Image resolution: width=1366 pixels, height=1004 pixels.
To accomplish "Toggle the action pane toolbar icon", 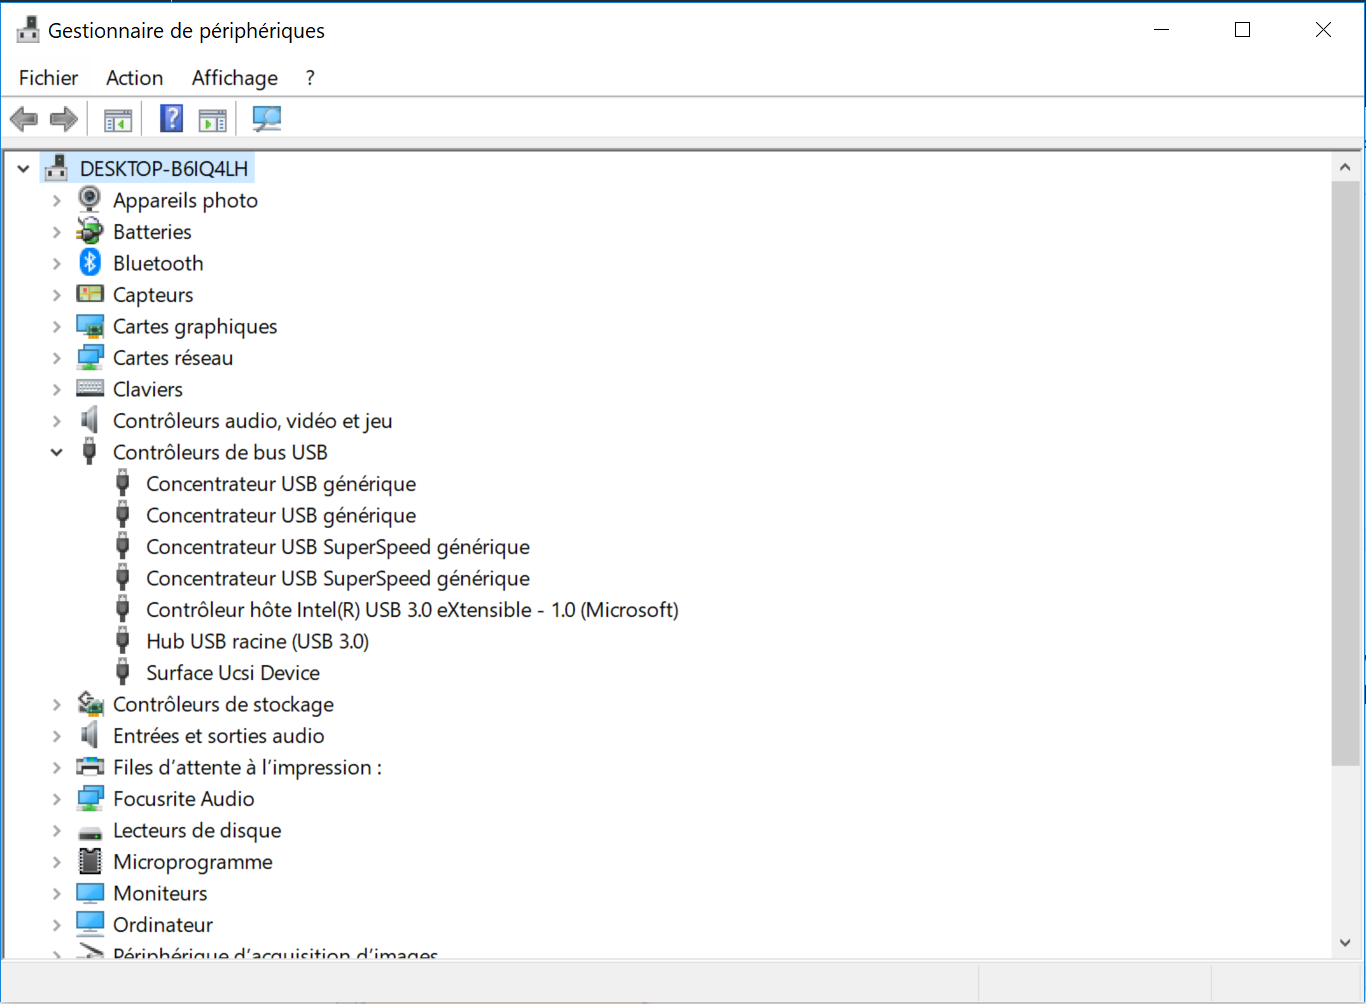I will pos(213,120).
